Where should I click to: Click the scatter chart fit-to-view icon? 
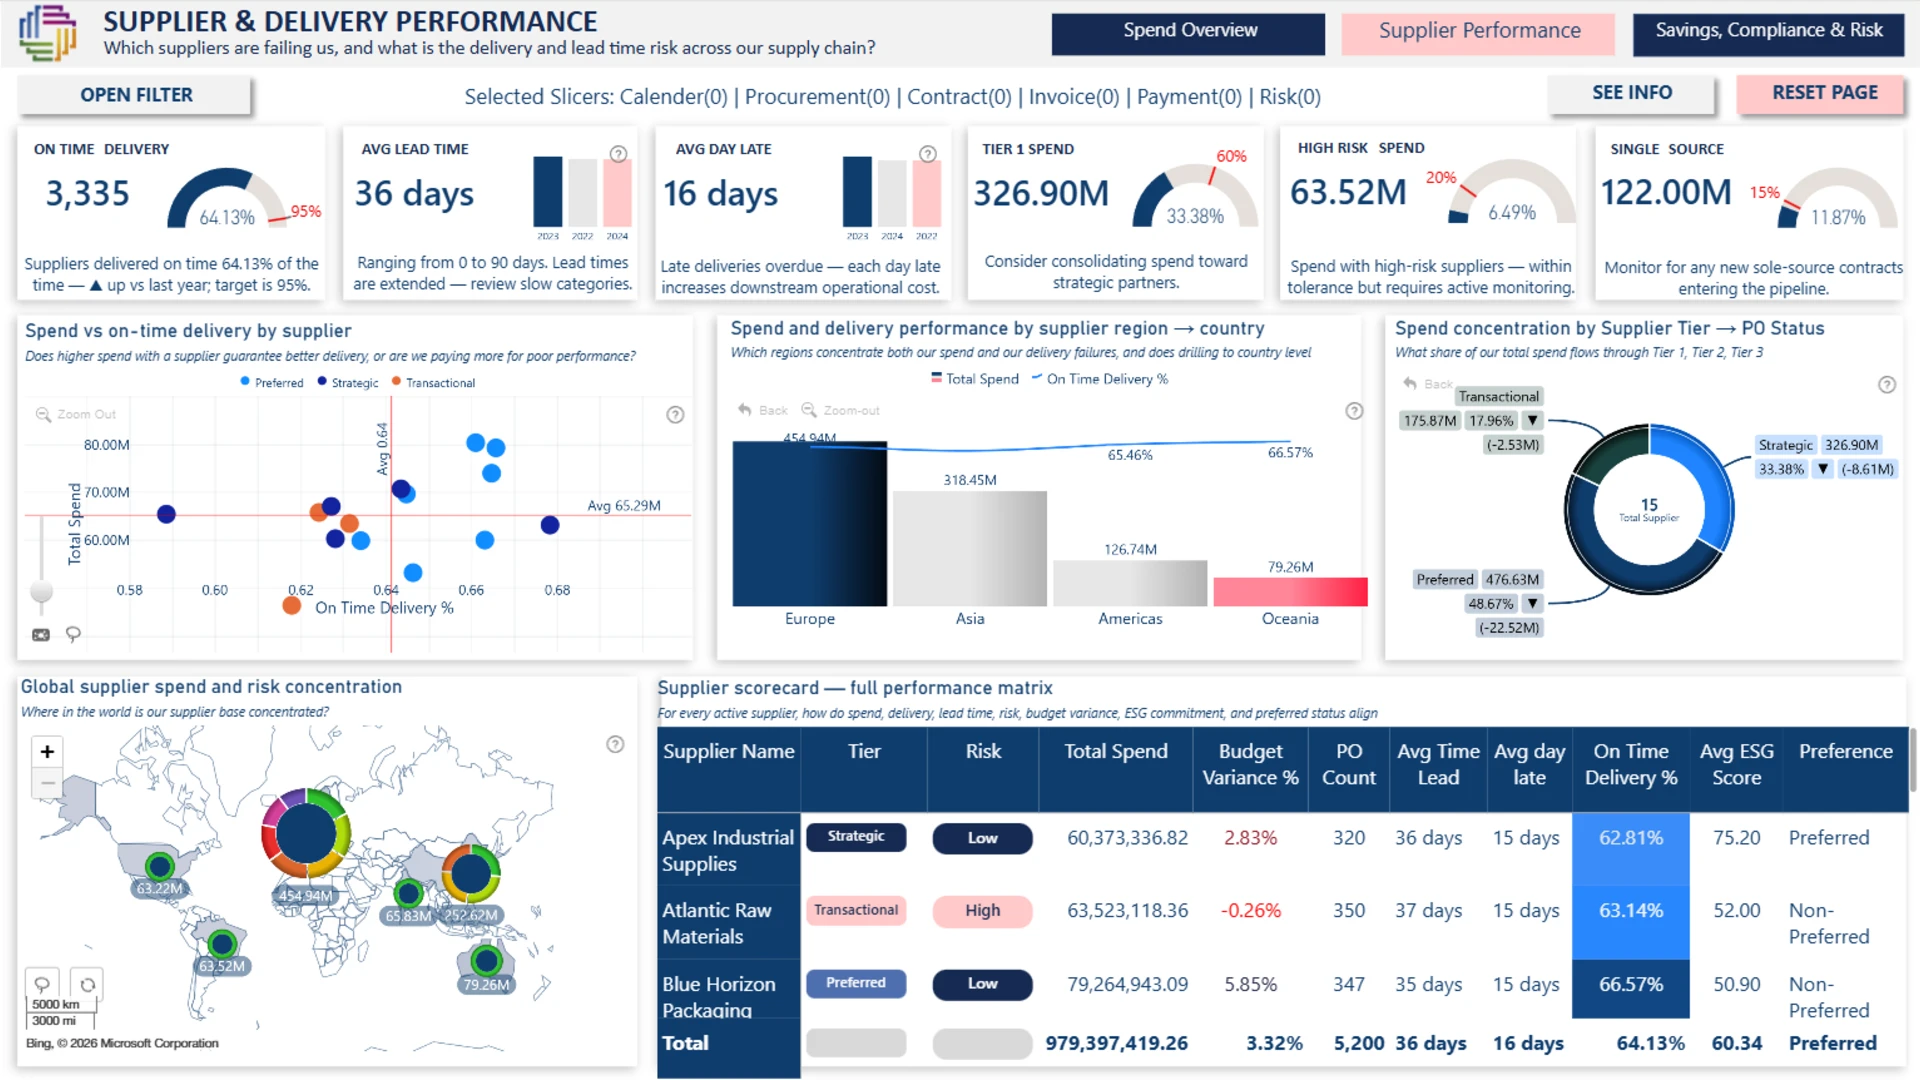click(41, 635)
